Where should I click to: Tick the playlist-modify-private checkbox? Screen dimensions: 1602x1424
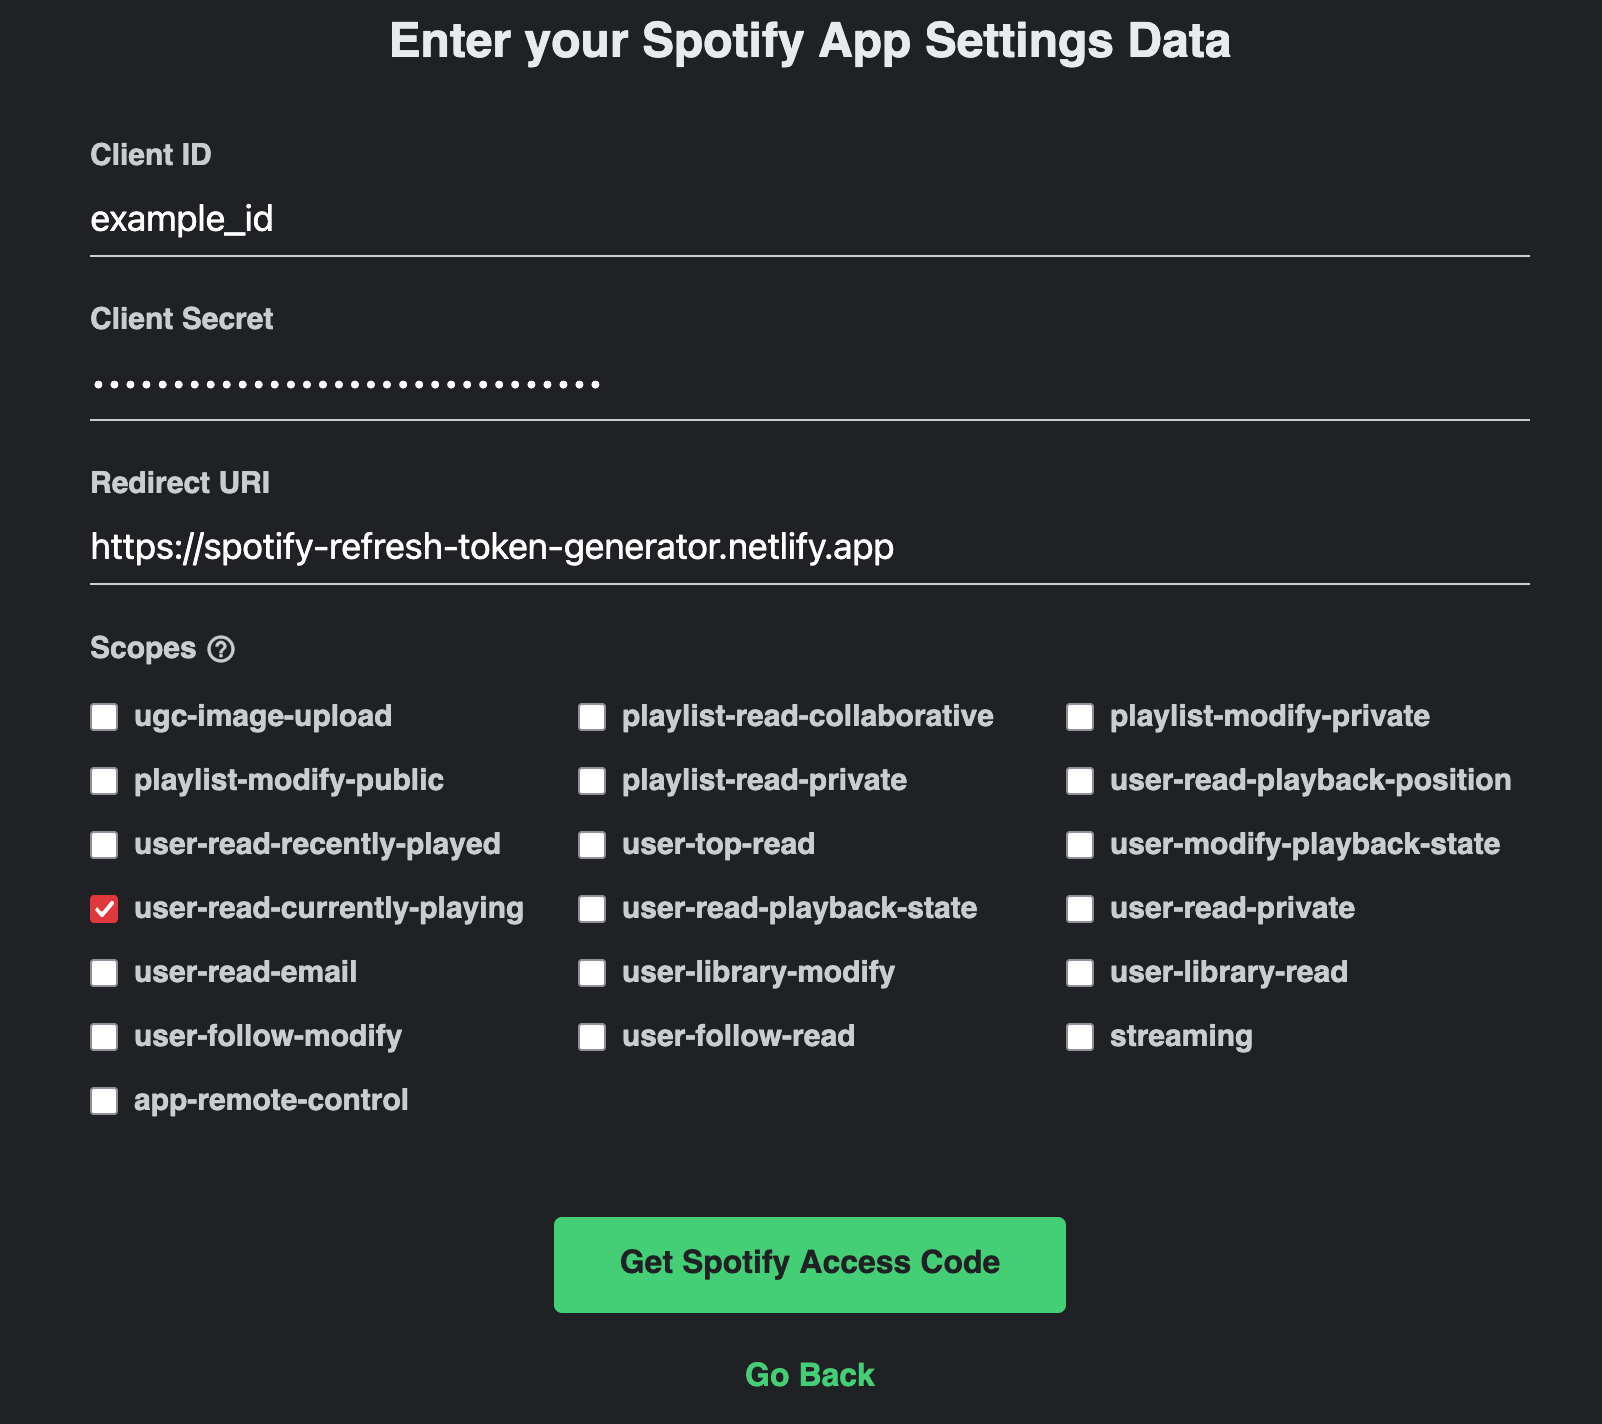[1080, 717]
